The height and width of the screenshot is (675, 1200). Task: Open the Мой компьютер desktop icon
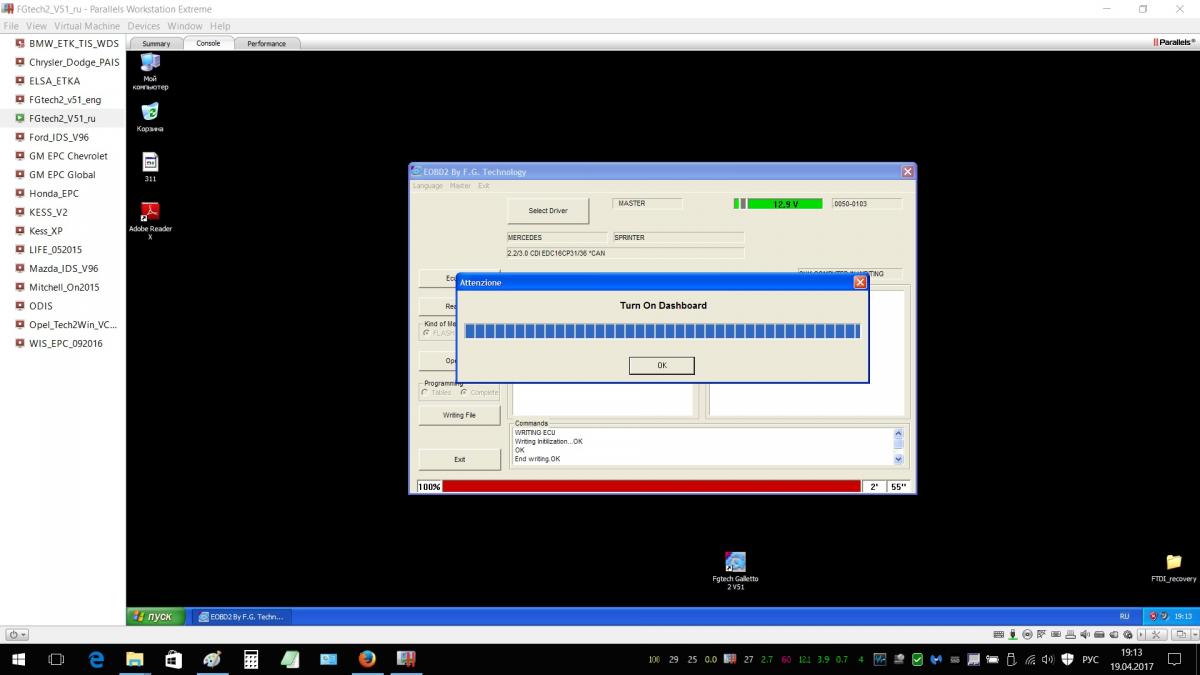pyautogui.click(x=150, y=71)
